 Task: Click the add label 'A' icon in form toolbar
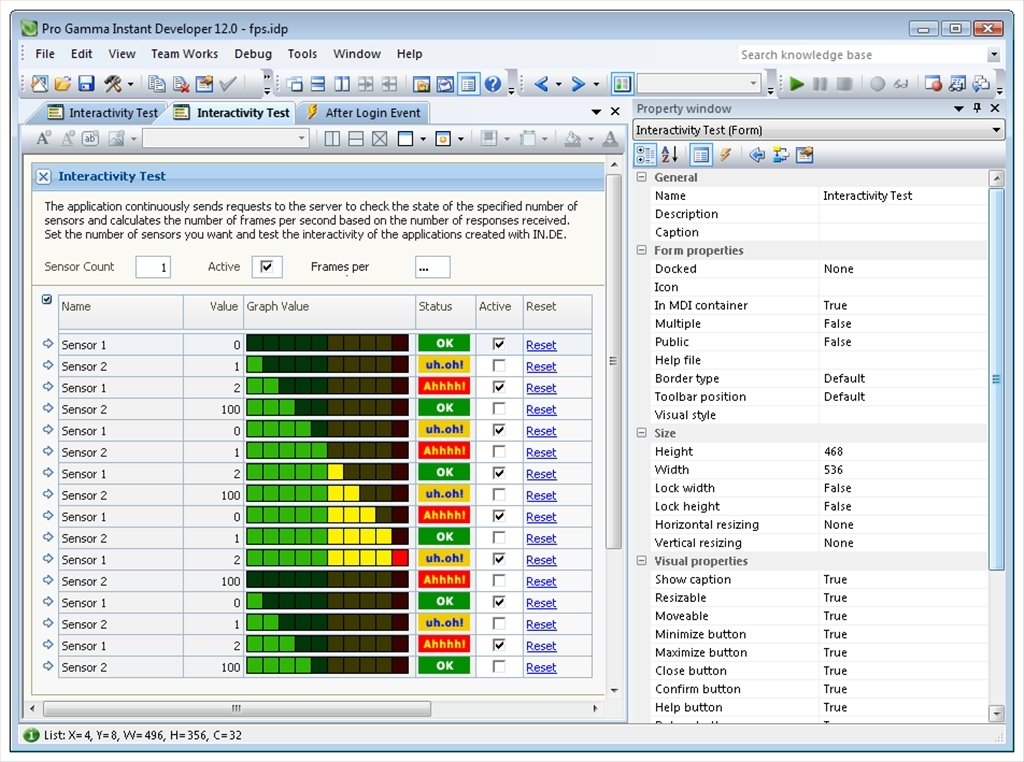[43, 138]
